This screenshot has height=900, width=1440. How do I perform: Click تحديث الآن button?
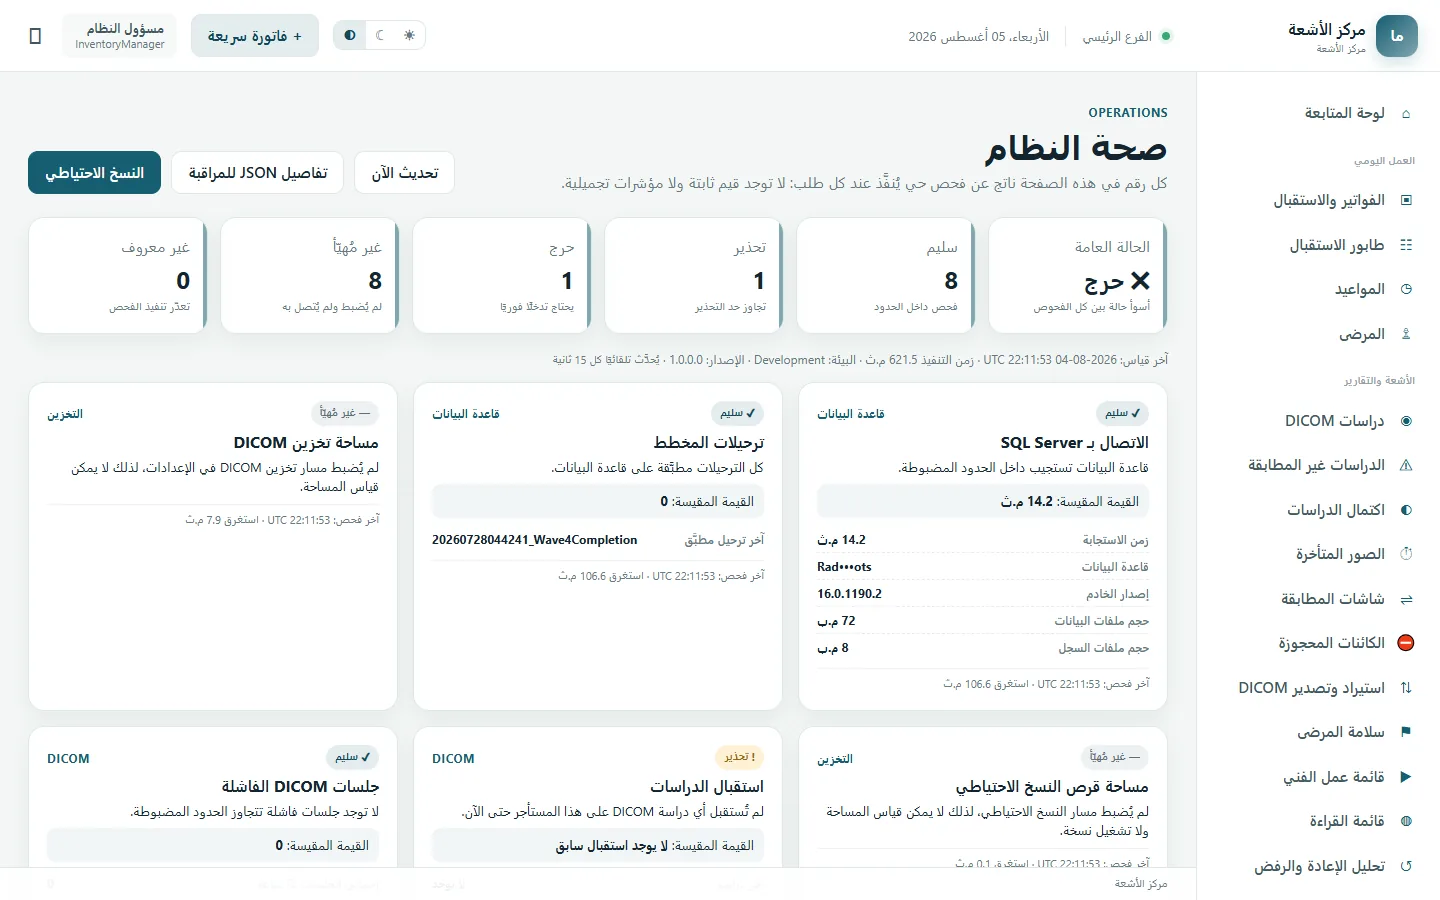(405, 173)
